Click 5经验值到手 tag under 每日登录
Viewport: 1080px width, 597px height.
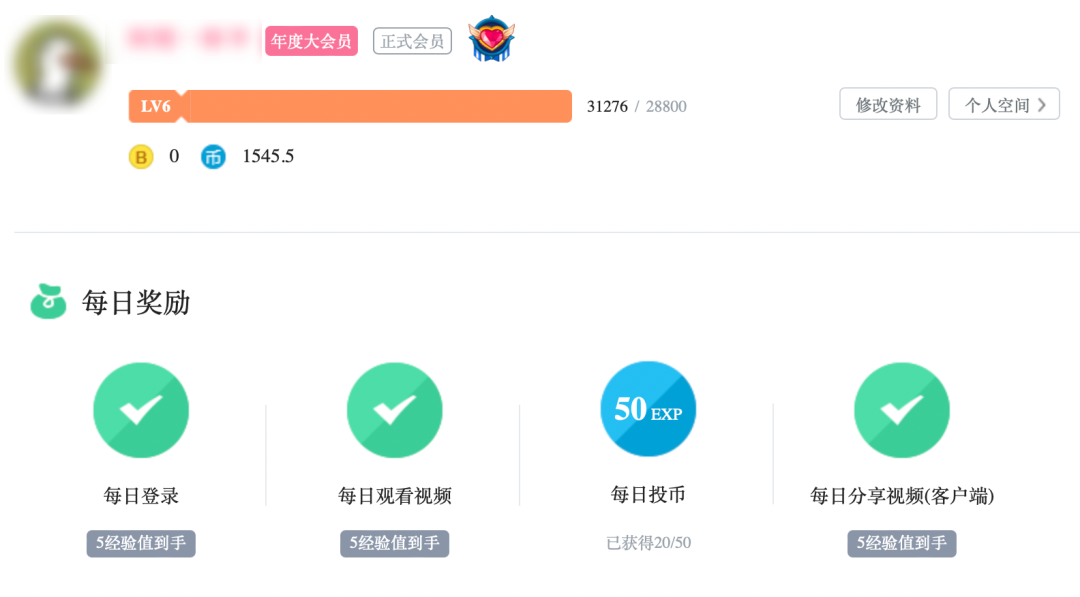coord(141,543)
